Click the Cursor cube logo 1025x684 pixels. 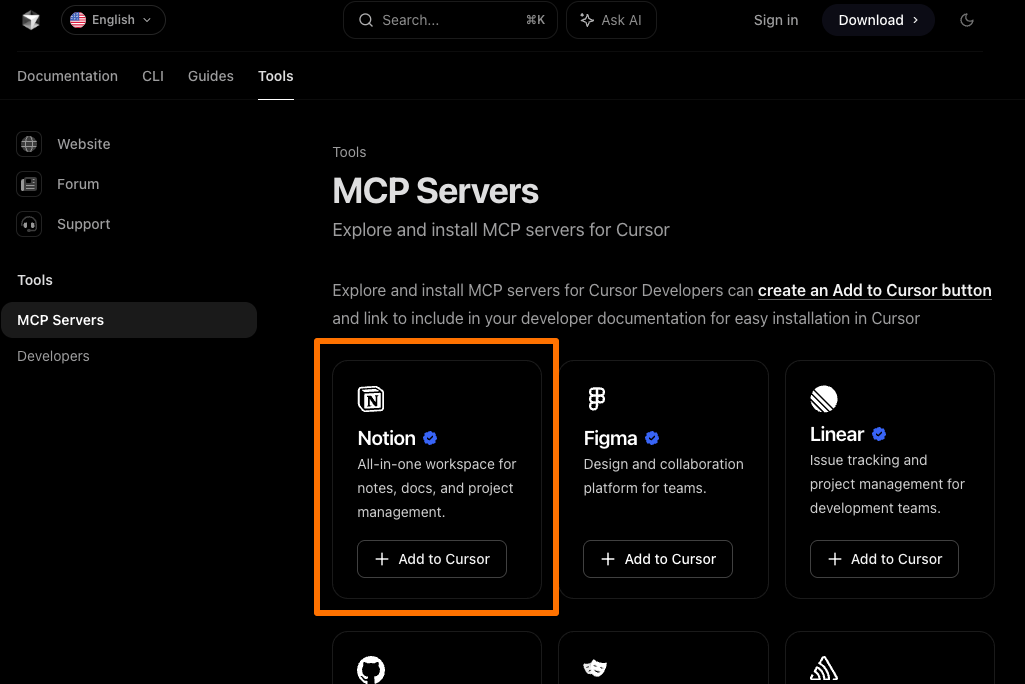(x=30, y=20)
